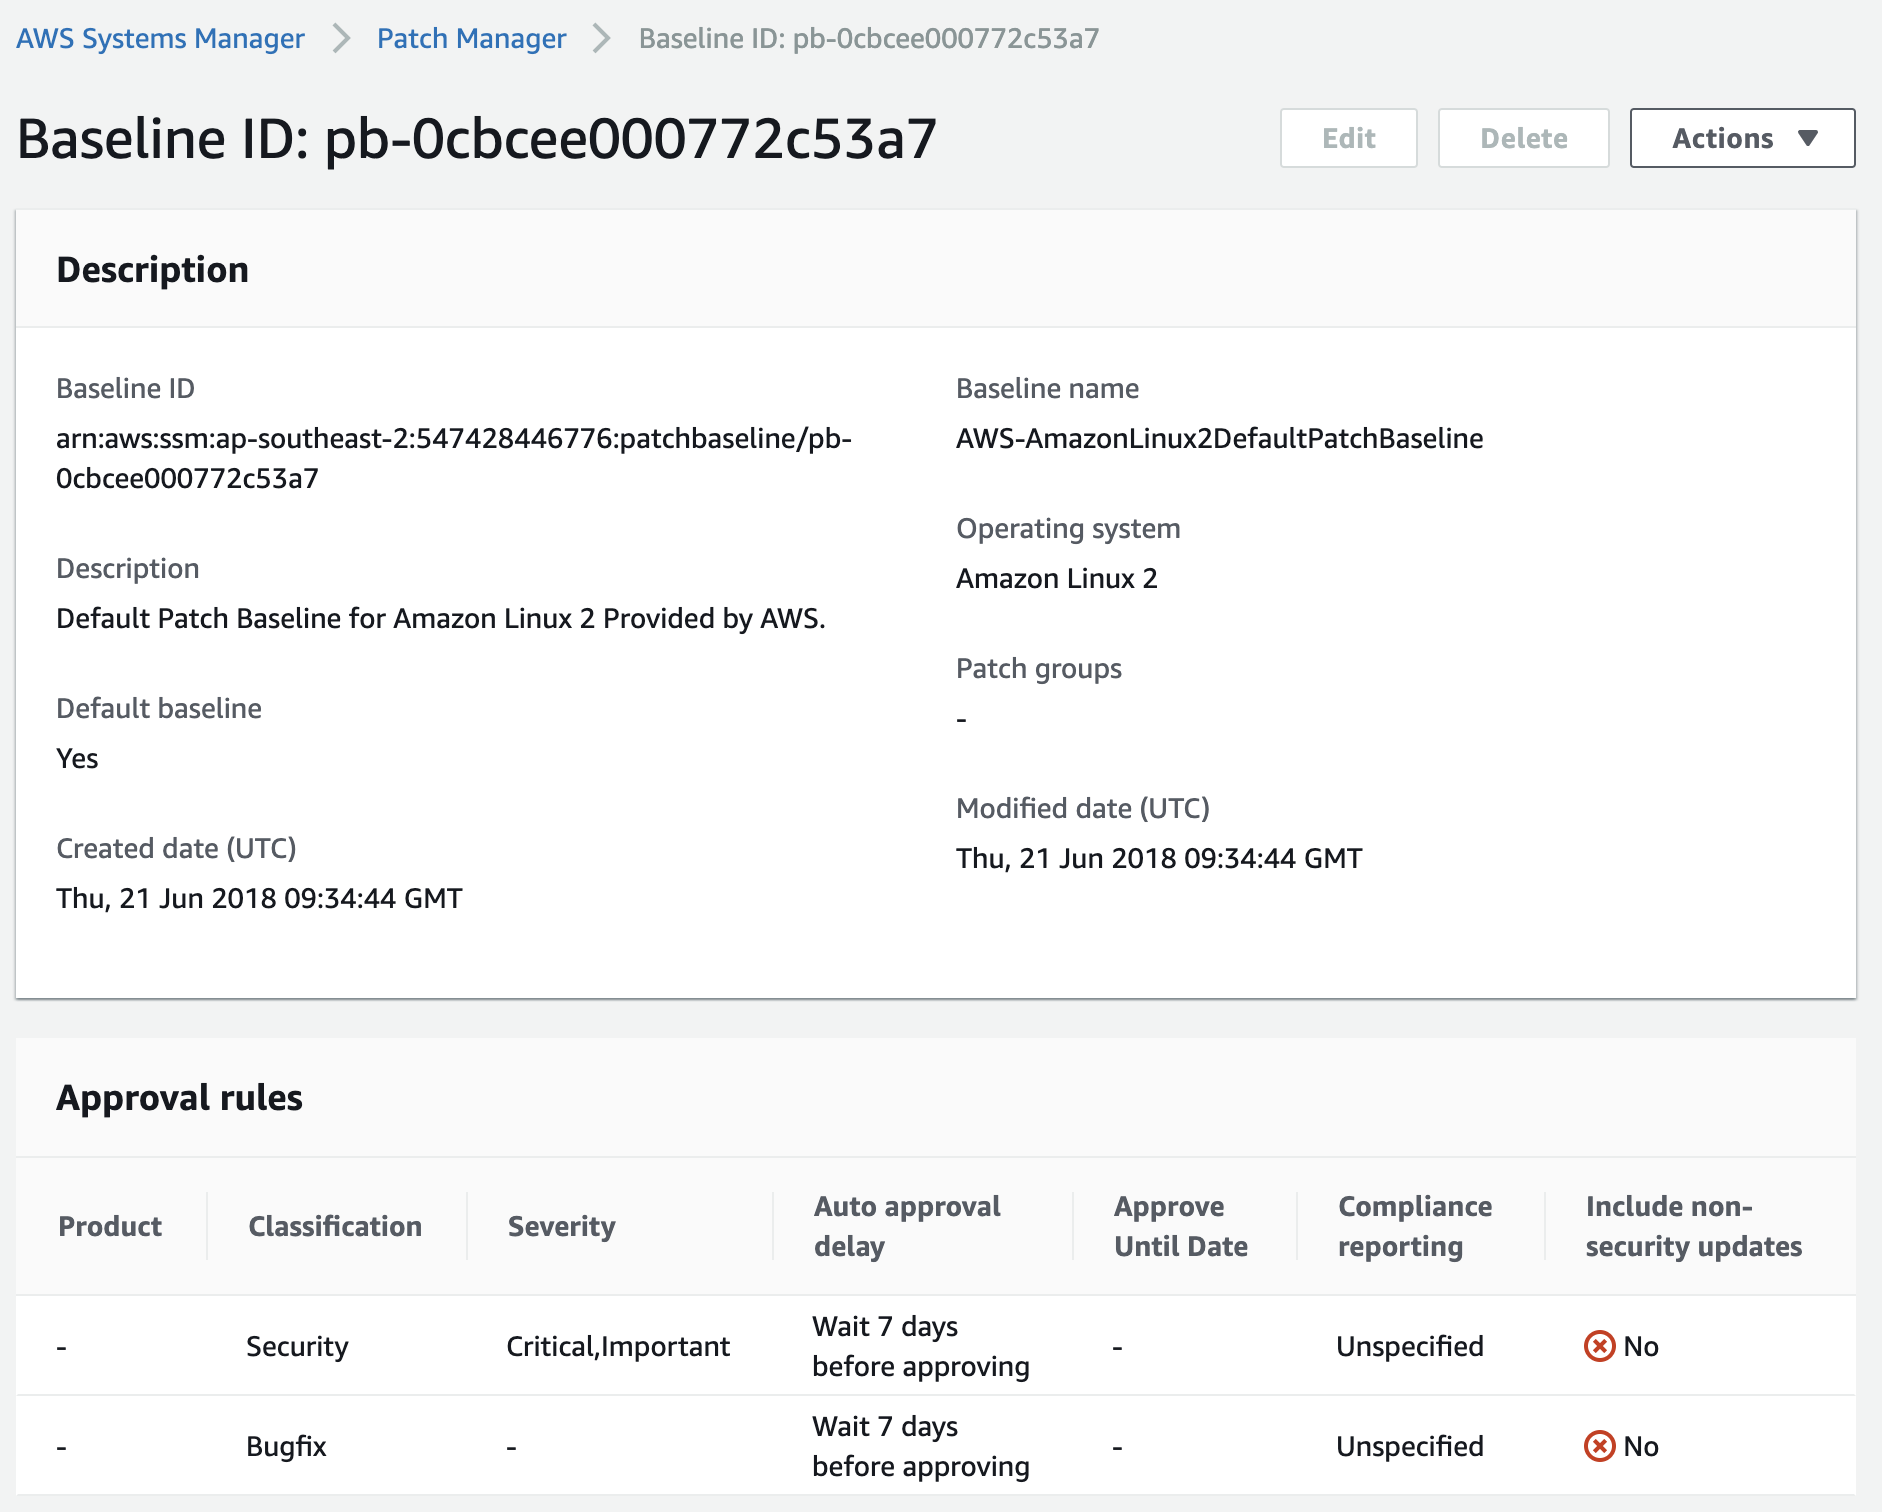Click breadcrumb chevron after Patch Manager

tap(602, 38)
